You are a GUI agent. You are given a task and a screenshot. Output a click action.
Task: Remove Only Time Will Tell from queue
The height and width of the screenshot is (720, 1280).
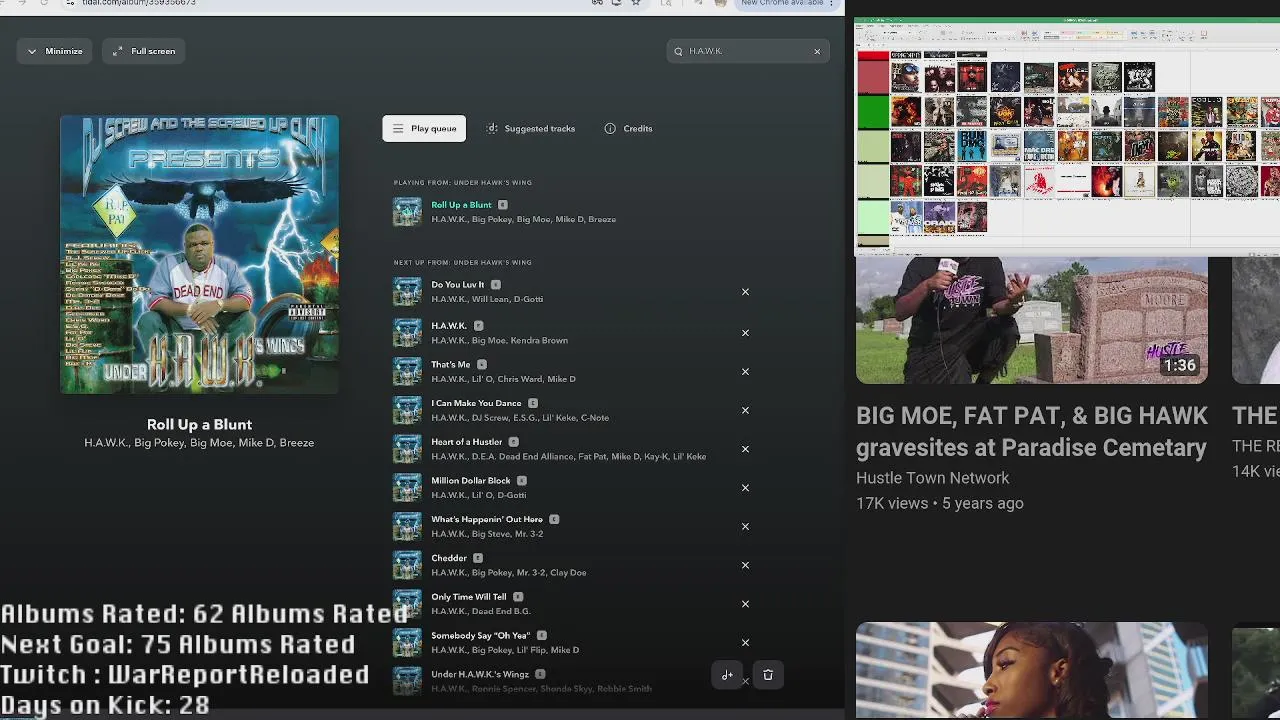click(x=745, y=604)
